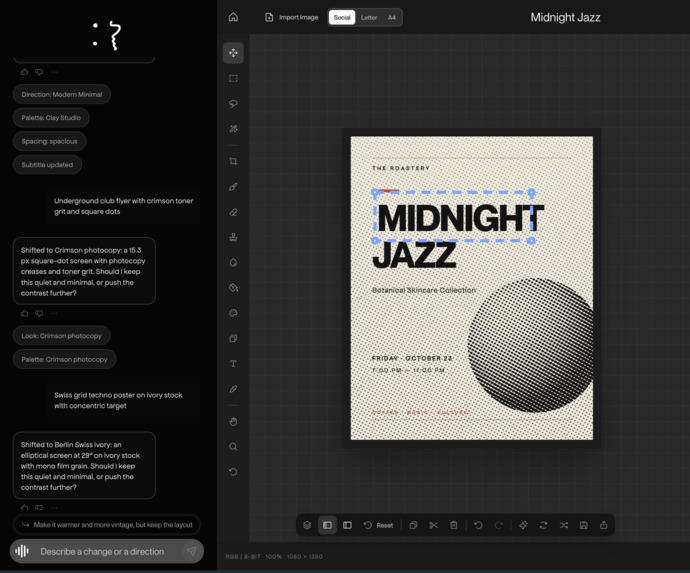This screenshot has height=573, width=690.
Task: Select the Crop tool
Action: tap(233, 162)
